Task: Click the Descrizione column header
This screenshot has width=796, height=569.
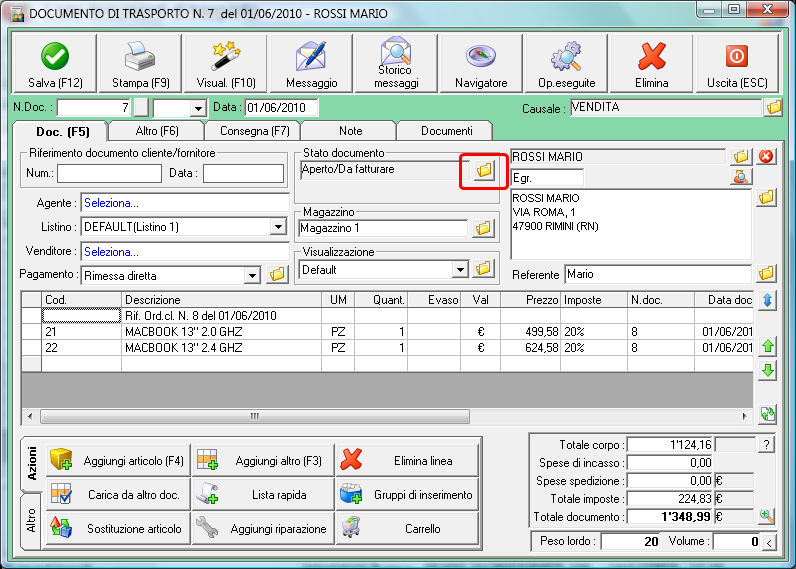Action: tap(221, 299)
